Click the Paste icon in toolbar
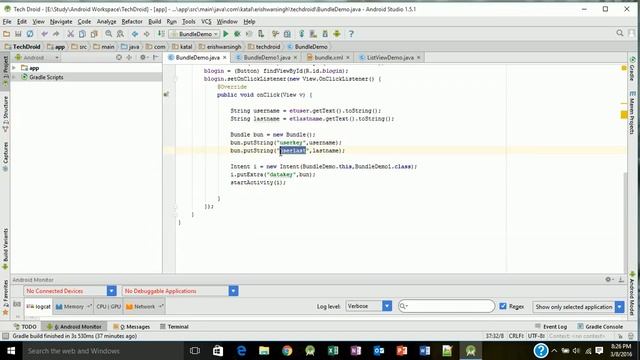The image size is (640, 360). click(x=94, y=34)
